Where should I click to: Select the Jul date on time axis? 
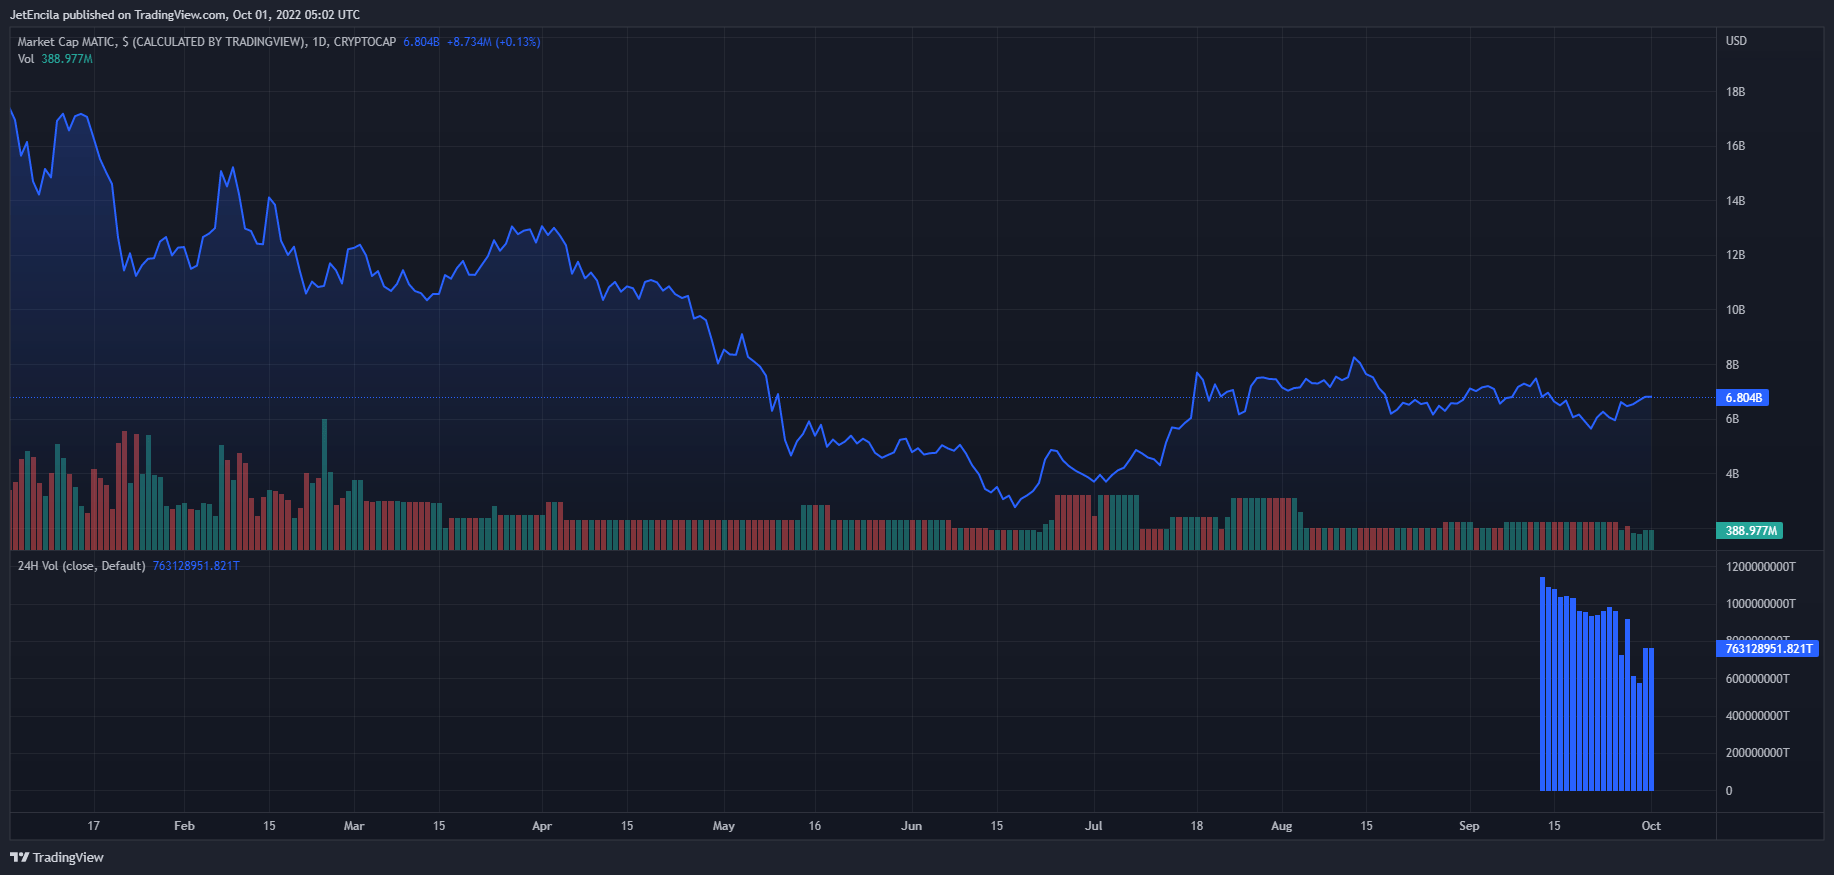tap(1094, 826)
